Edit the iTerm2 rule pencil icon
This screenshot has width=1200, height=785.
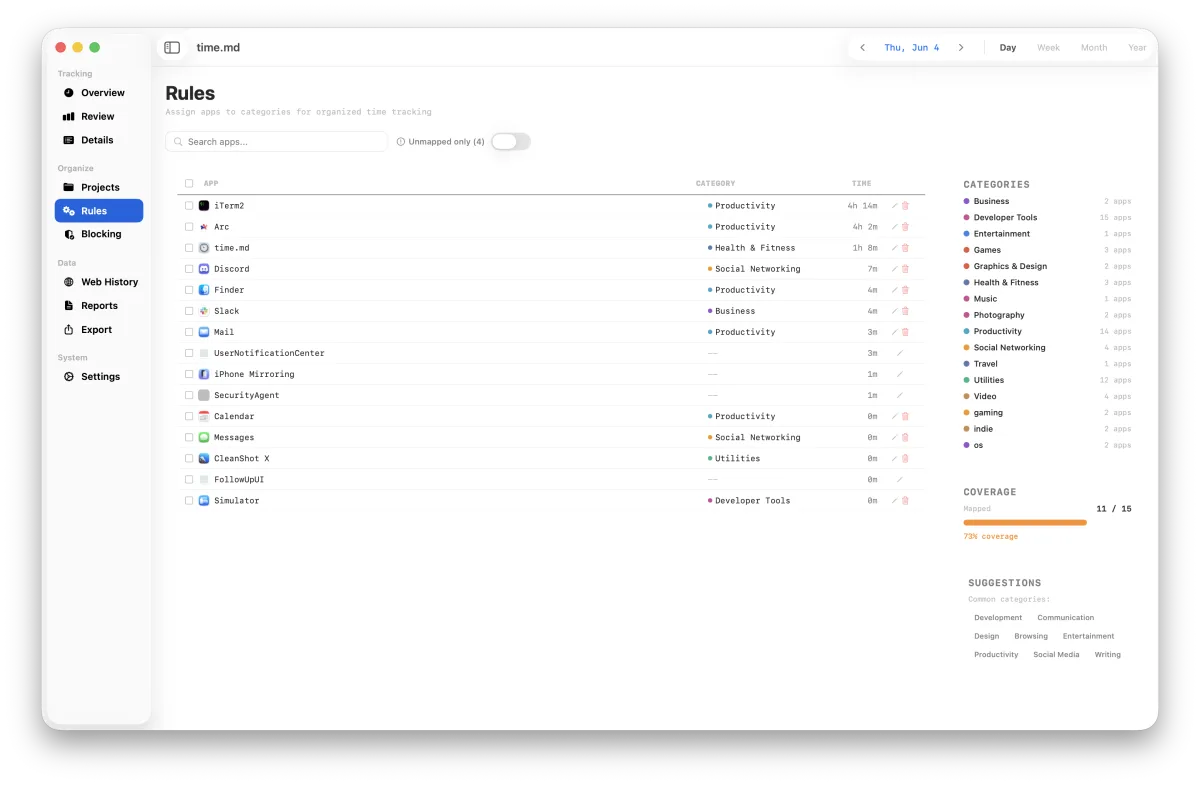pos(895,205)
